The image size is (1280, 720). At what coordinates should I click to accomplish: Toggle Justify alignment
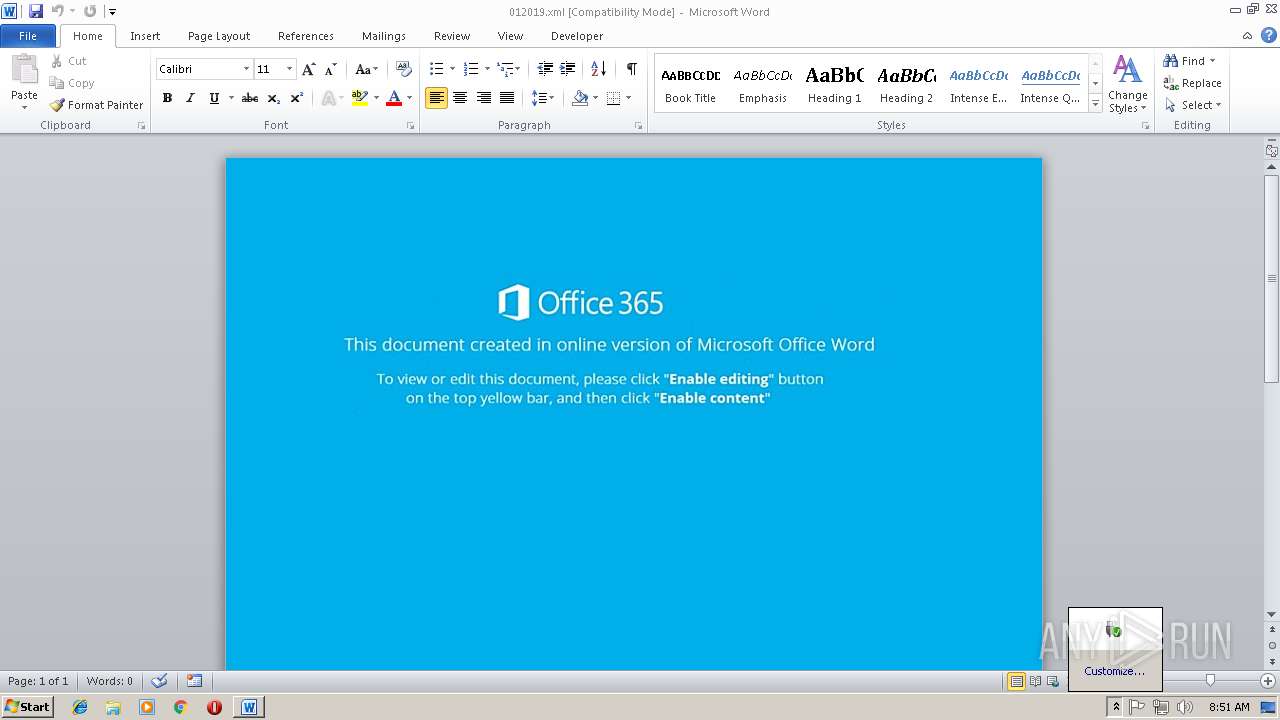507,98
